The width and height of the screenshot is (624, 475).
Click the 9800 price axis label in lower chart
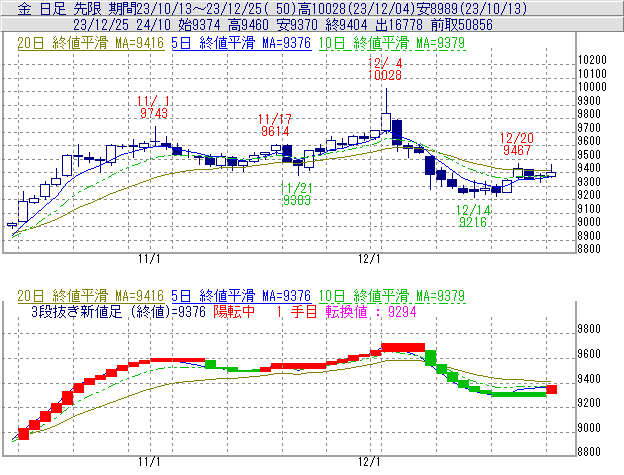pyautogui.click(x=589, y=329)
